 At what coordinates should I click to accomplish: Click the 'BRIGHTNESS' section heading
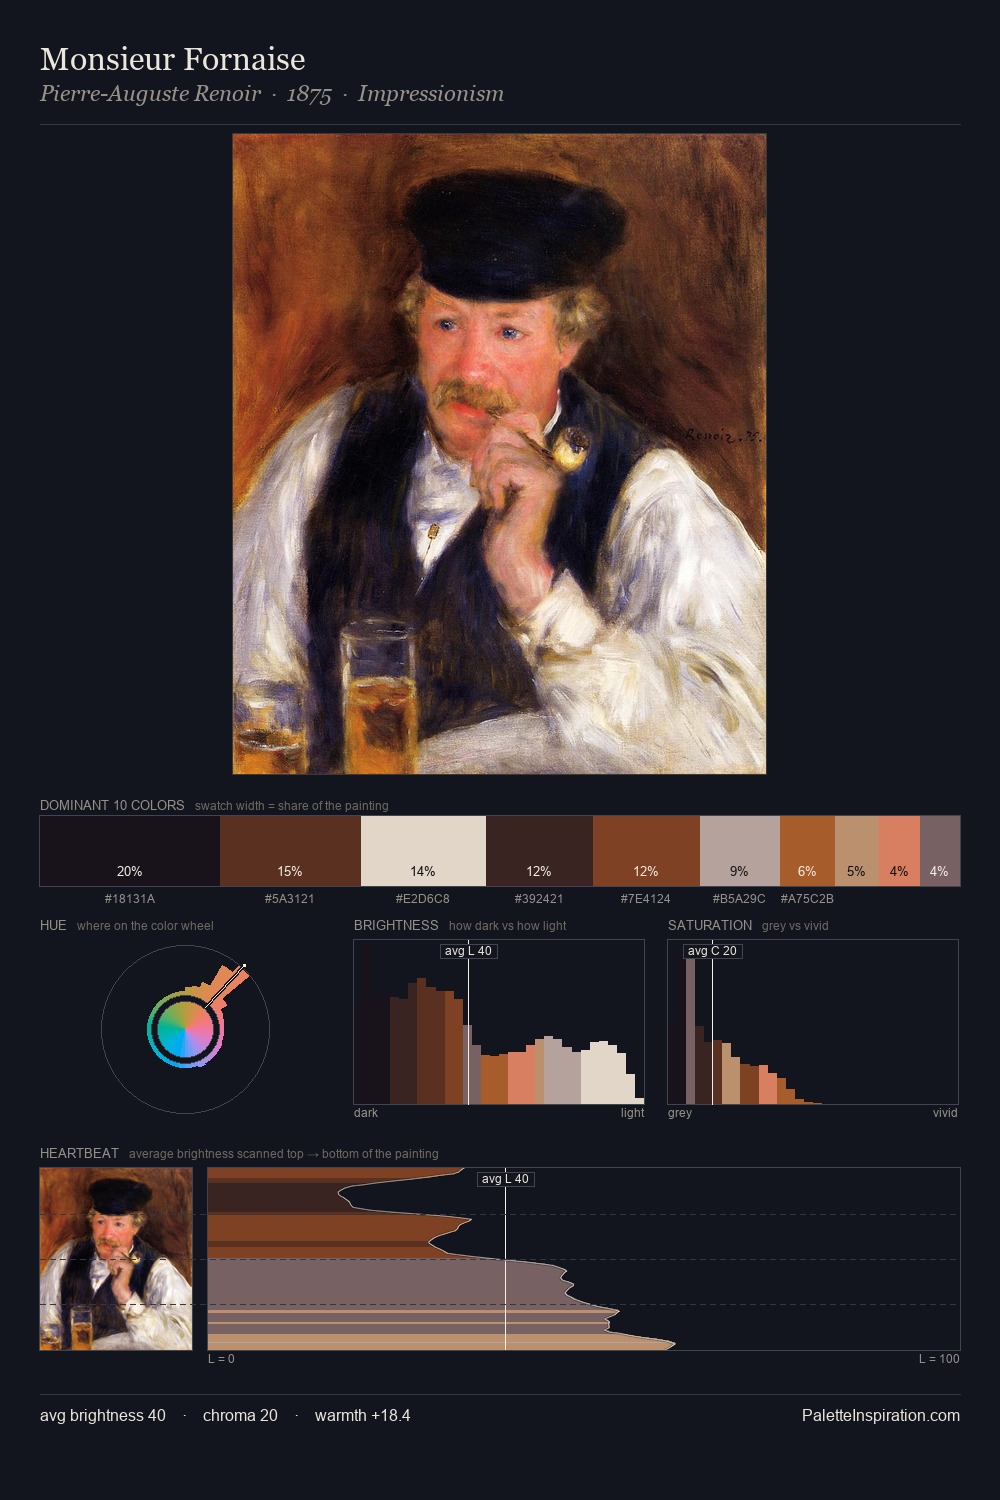[396, 925]
